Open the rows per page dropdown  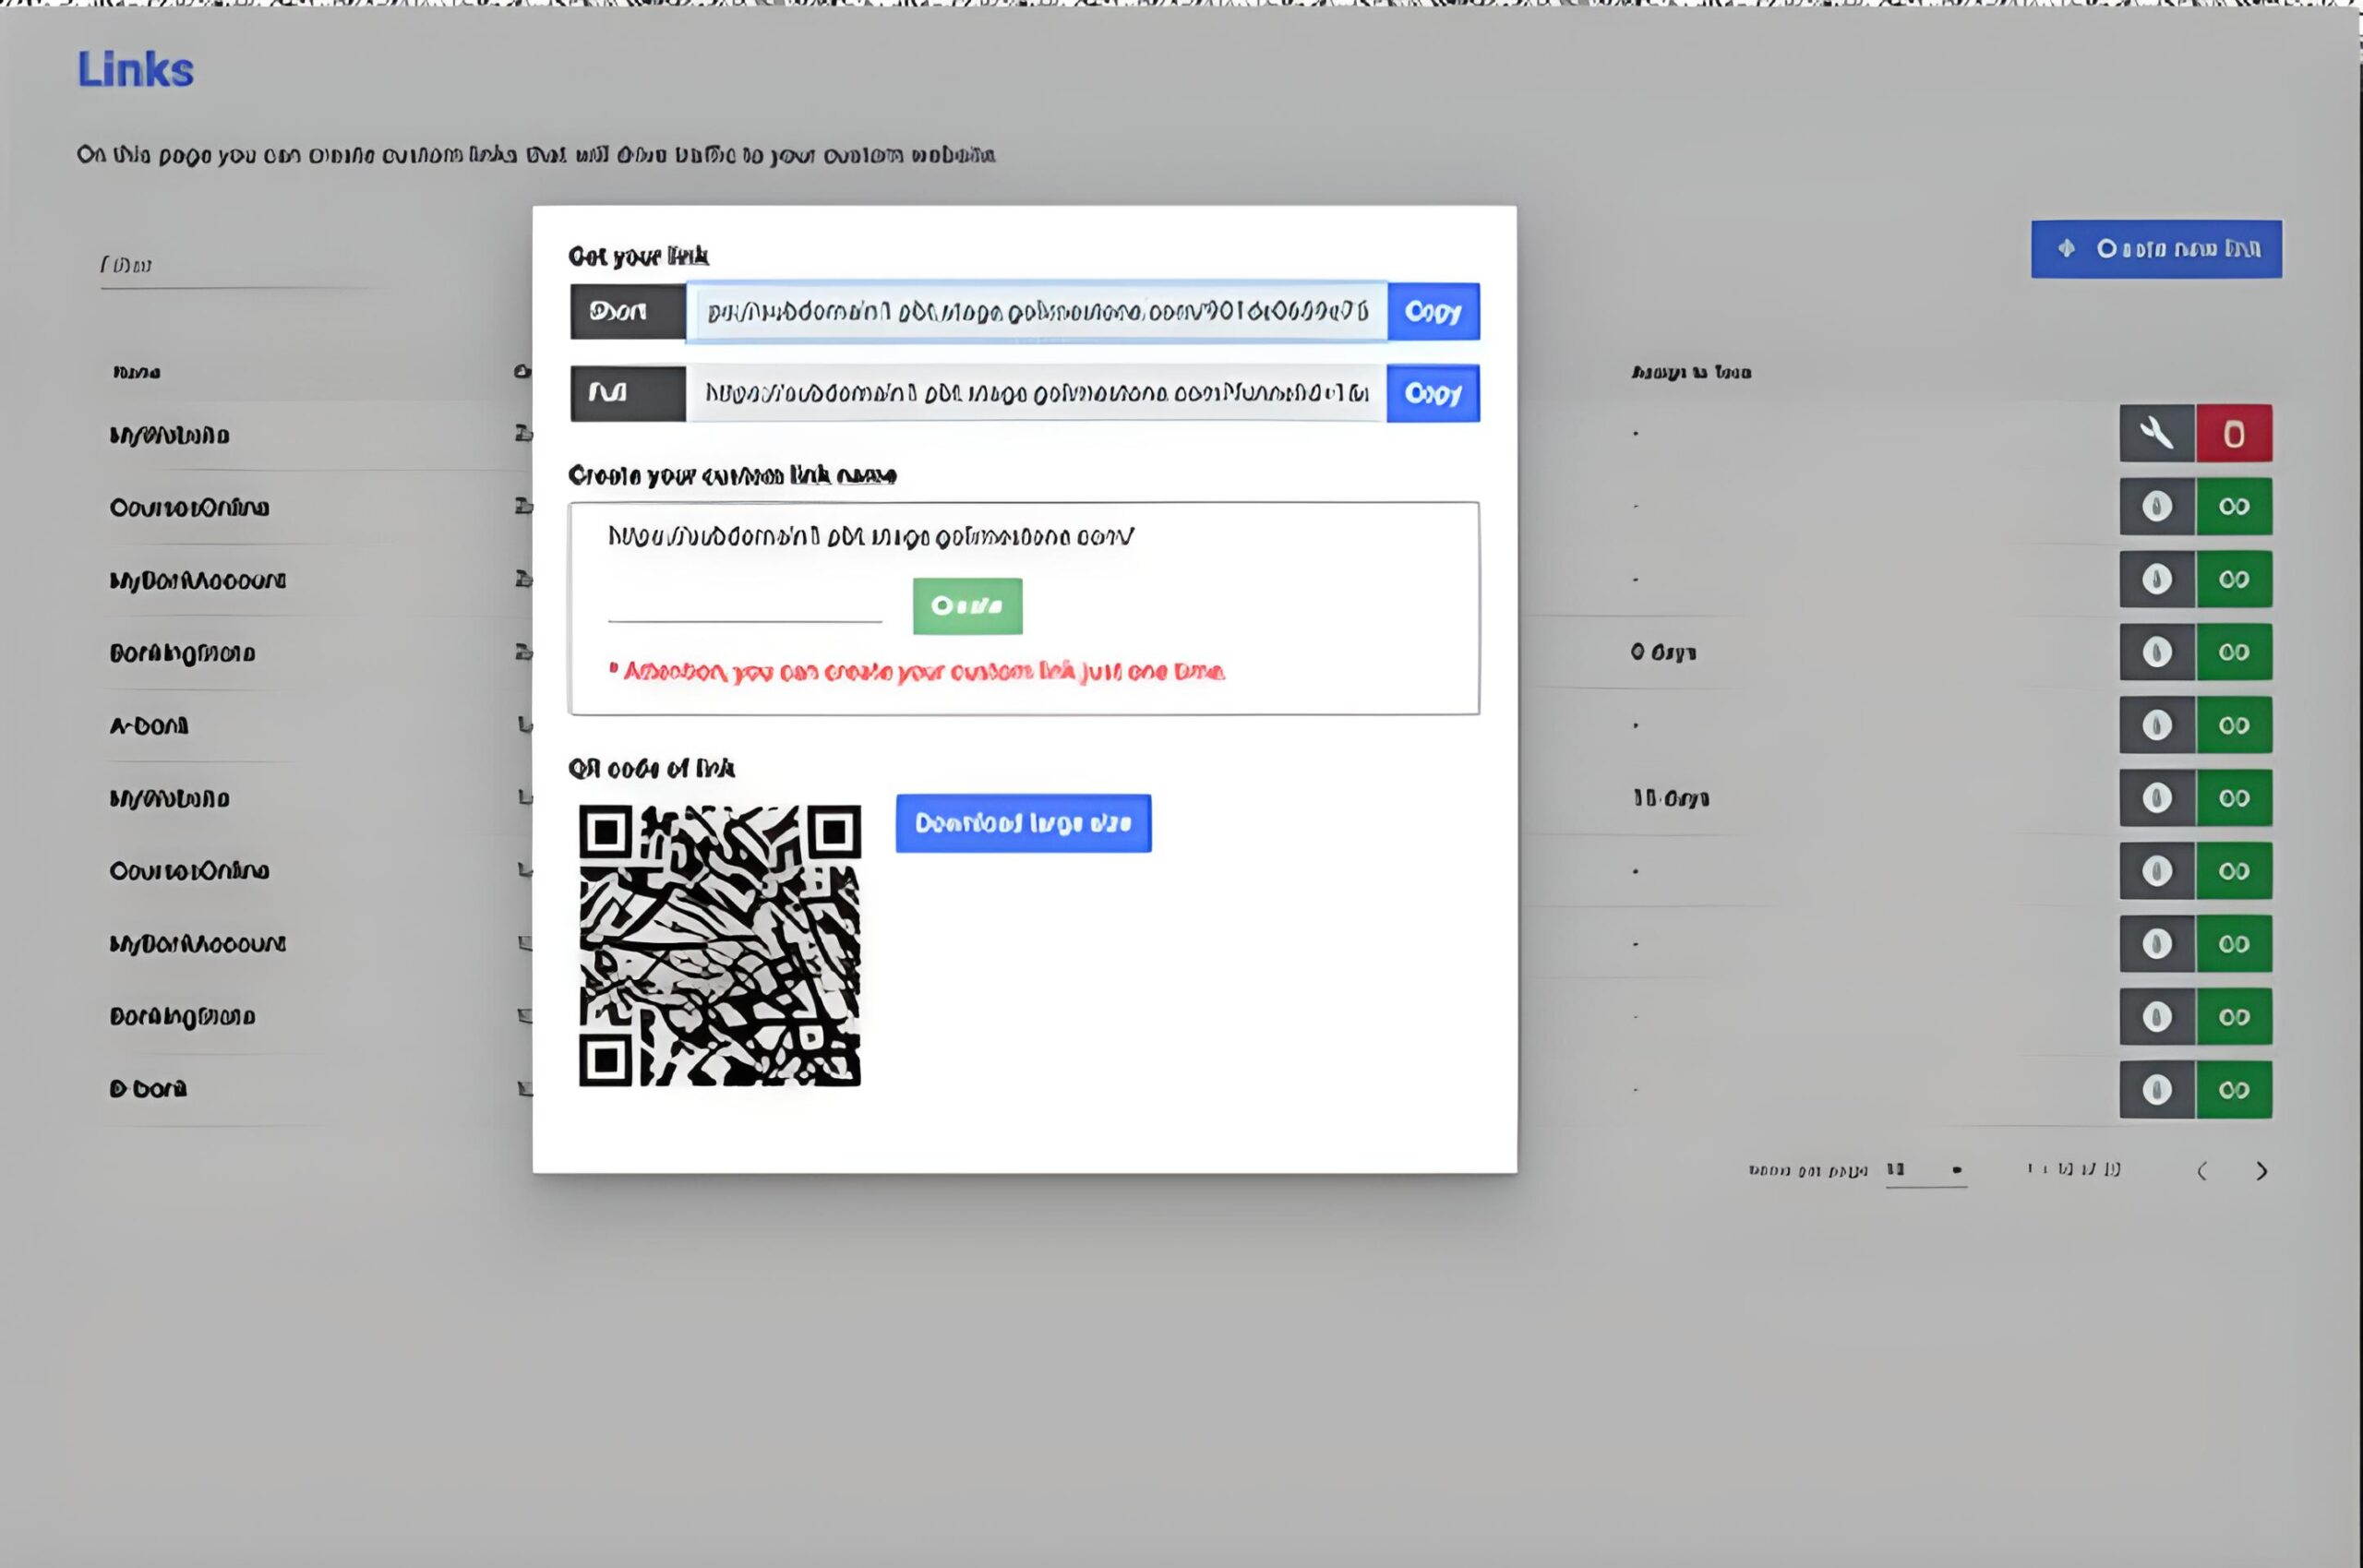1926,1170
